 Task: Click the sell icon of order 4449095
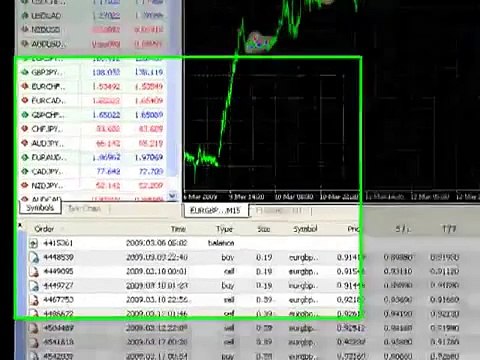(33, 271)
